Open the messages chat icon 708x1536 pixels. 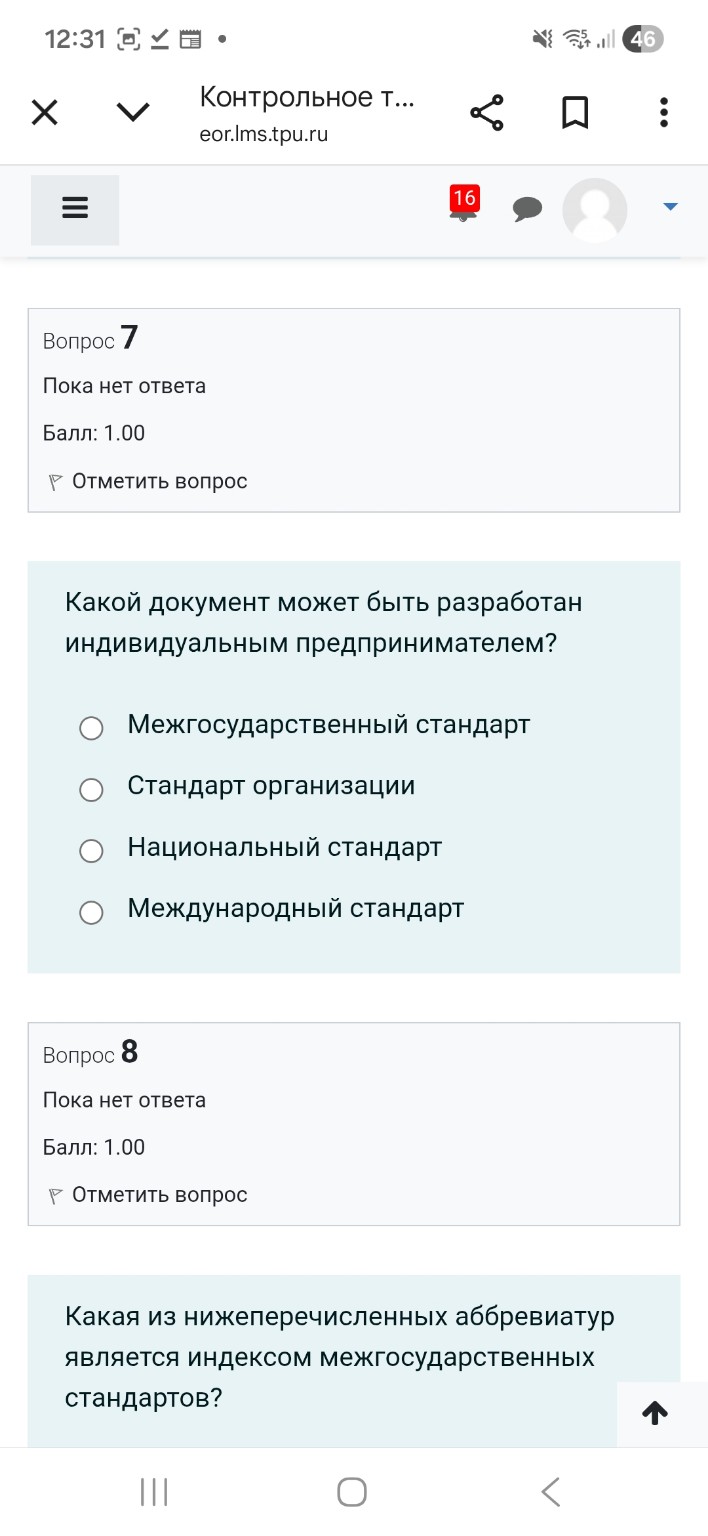(528, 208)
